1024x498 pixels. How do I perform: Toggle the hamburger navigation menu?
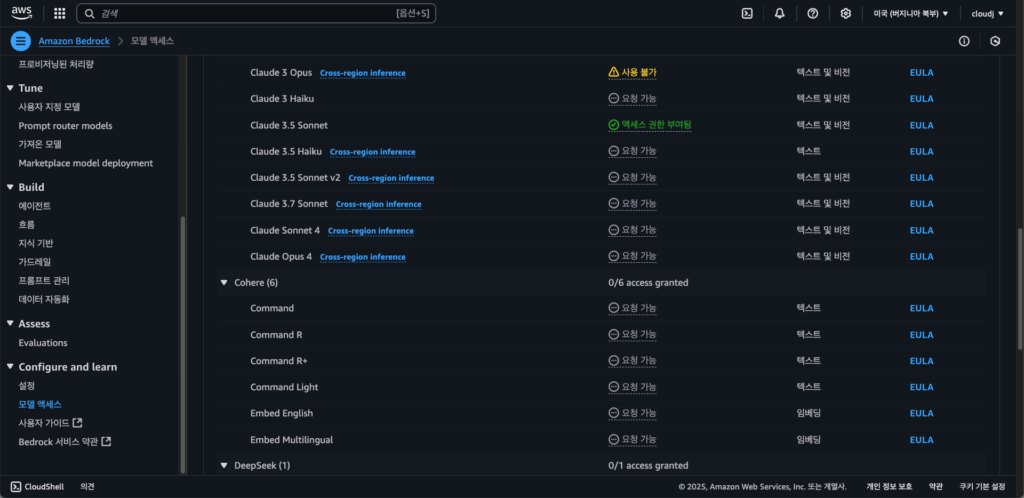[21, 41]
